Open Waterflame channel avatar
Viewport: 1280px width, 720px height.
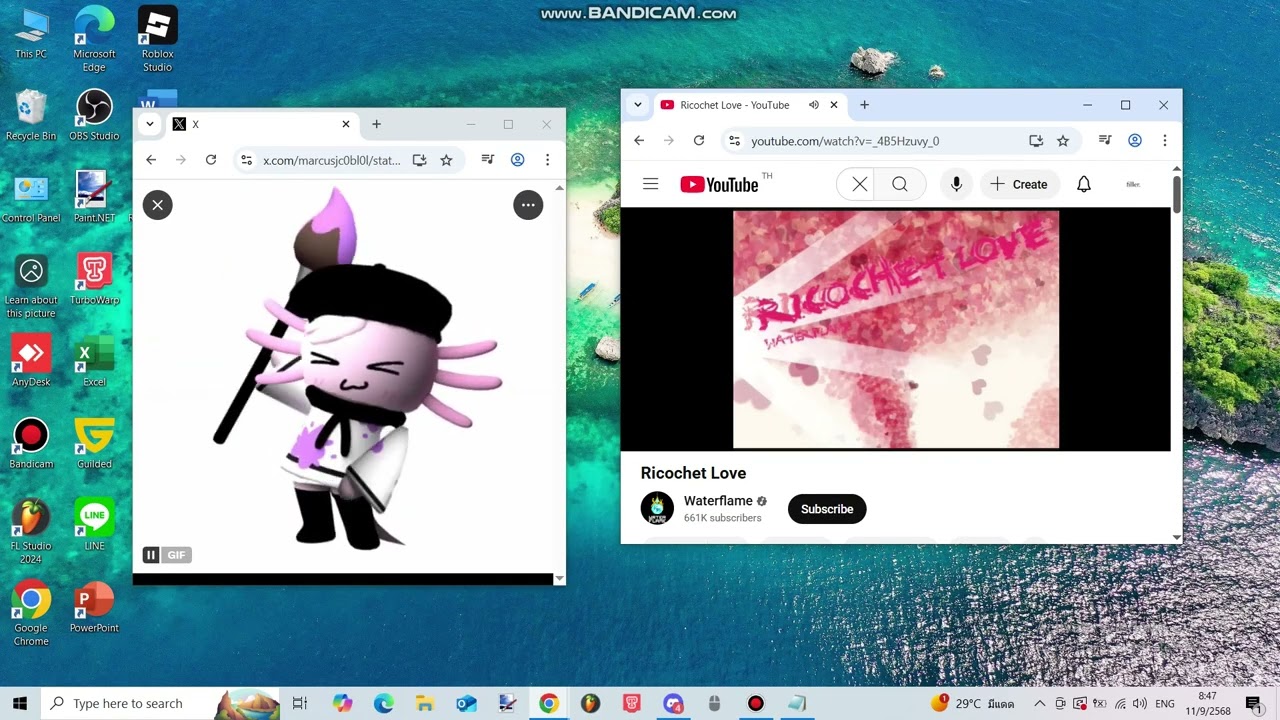pos(657,508)
